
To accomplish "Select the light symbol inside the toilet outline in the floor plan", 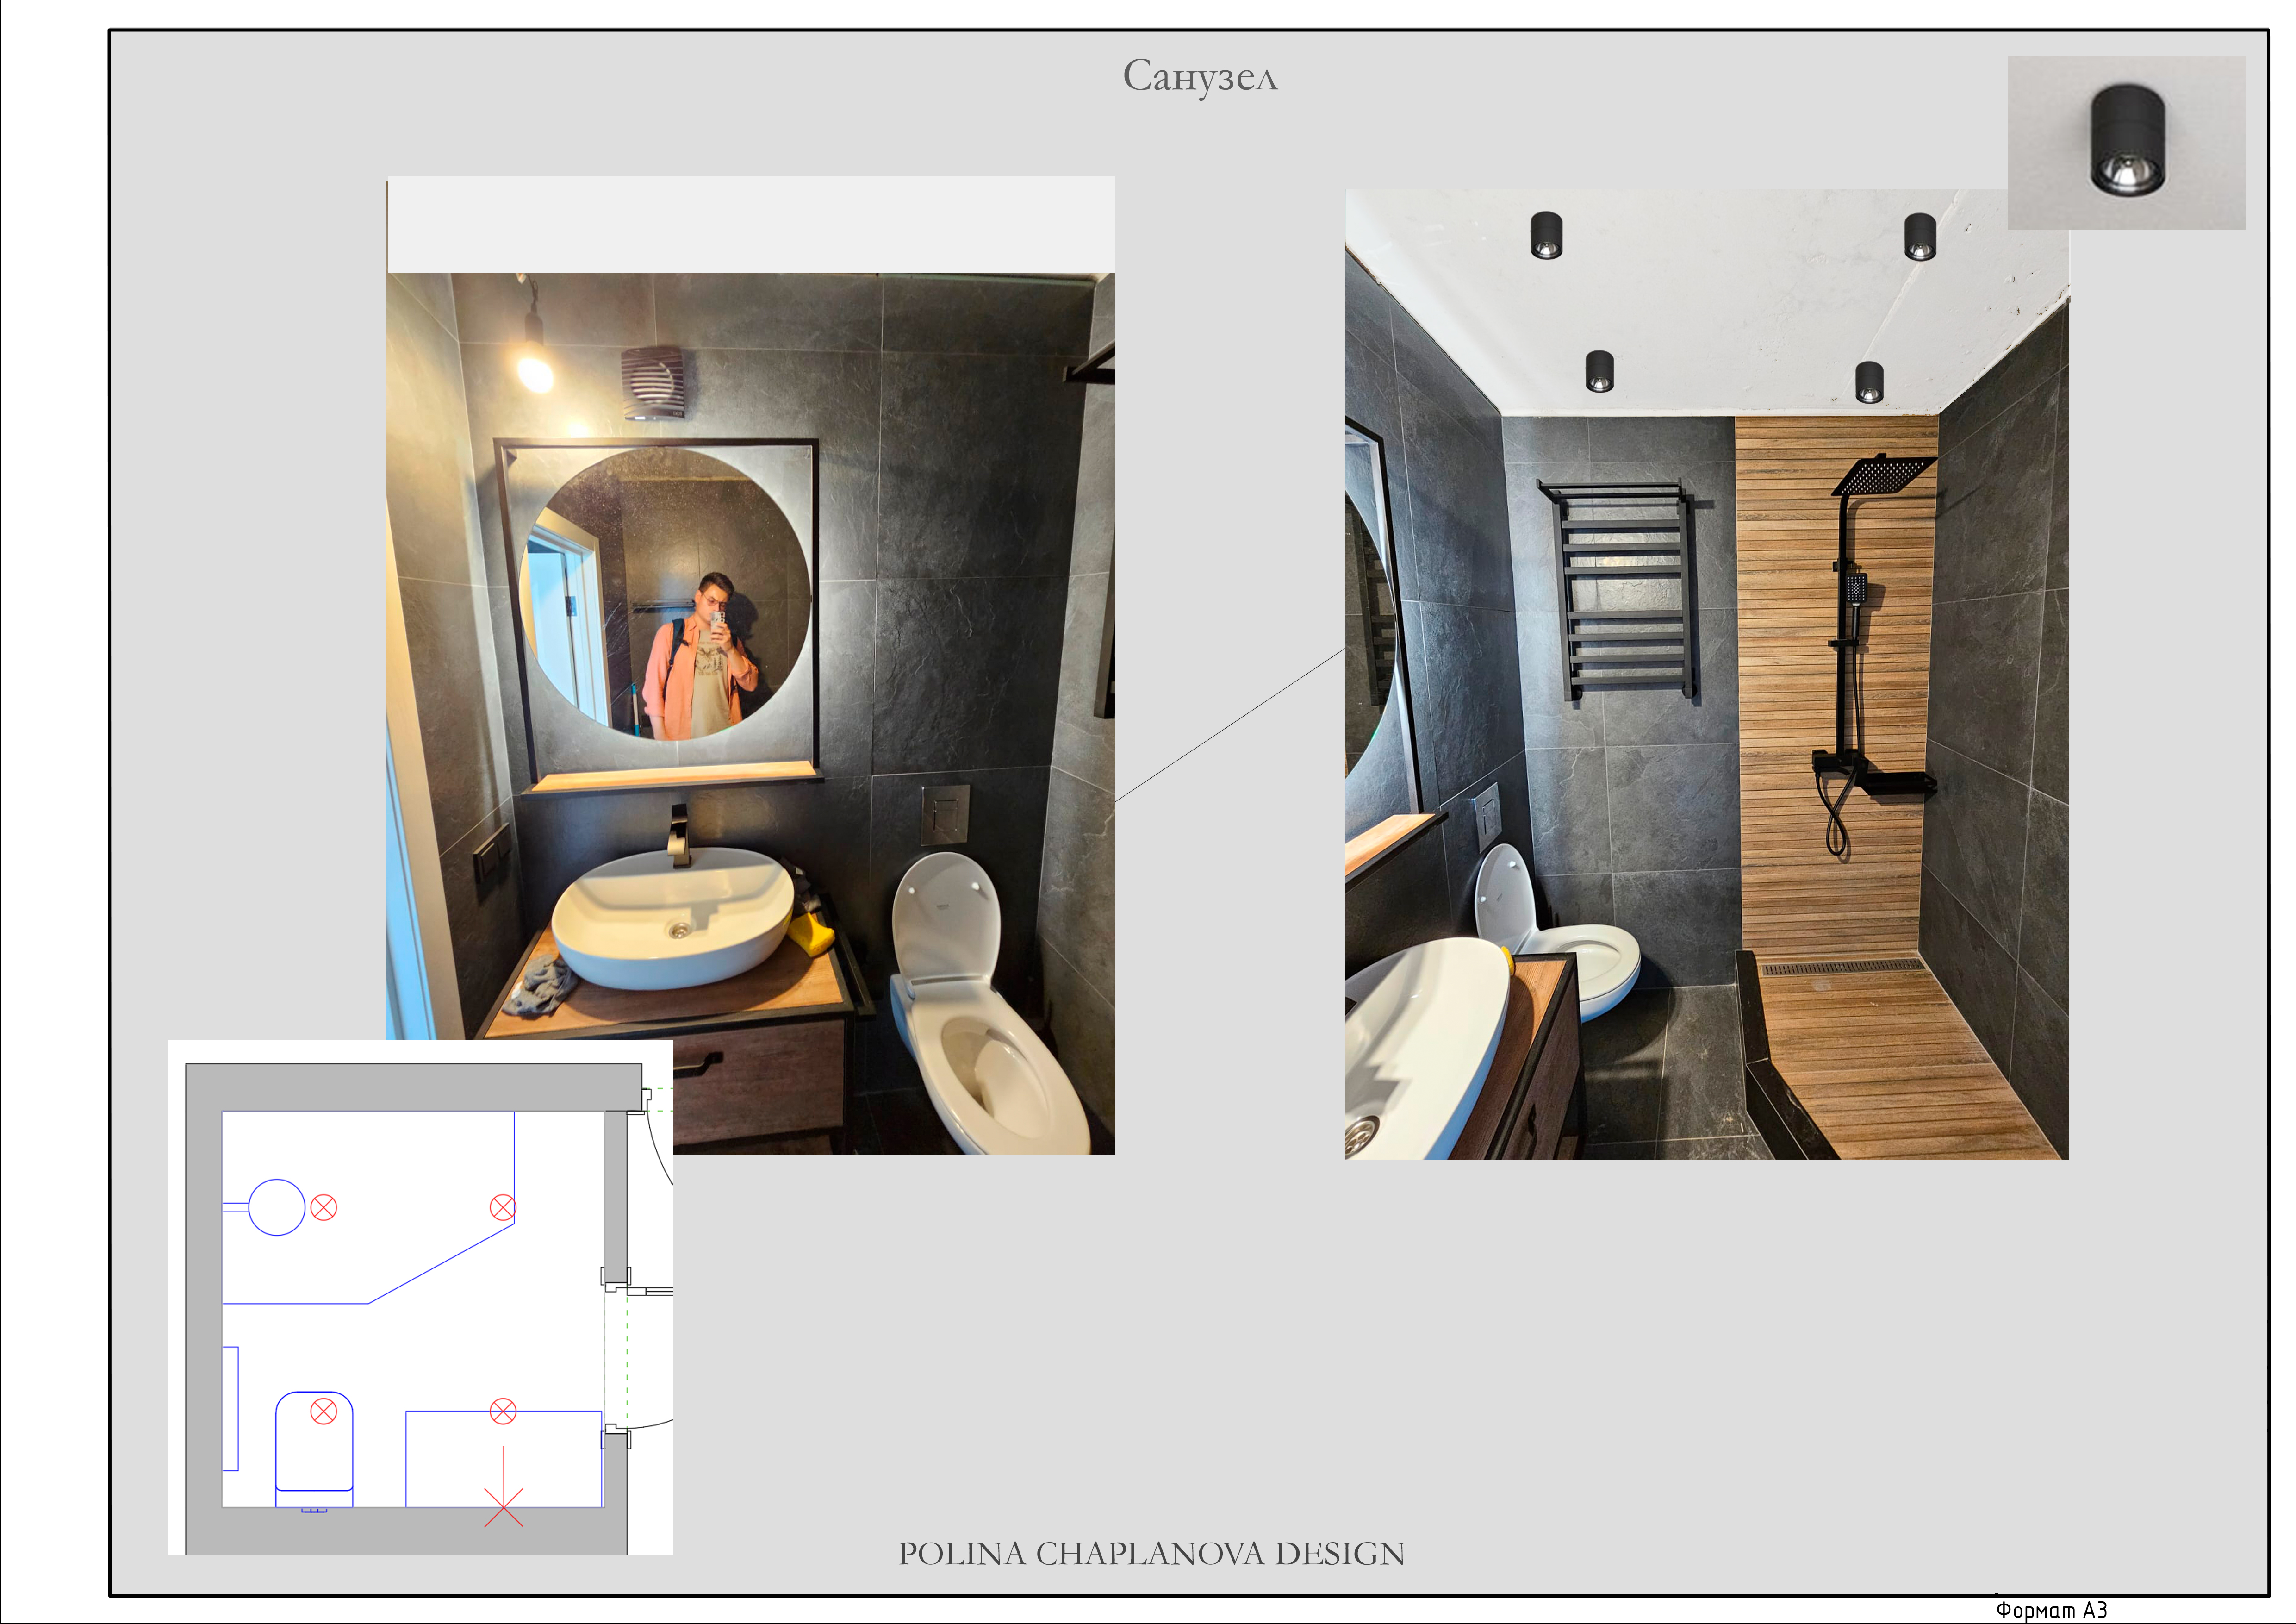I will coord(324,1412).
